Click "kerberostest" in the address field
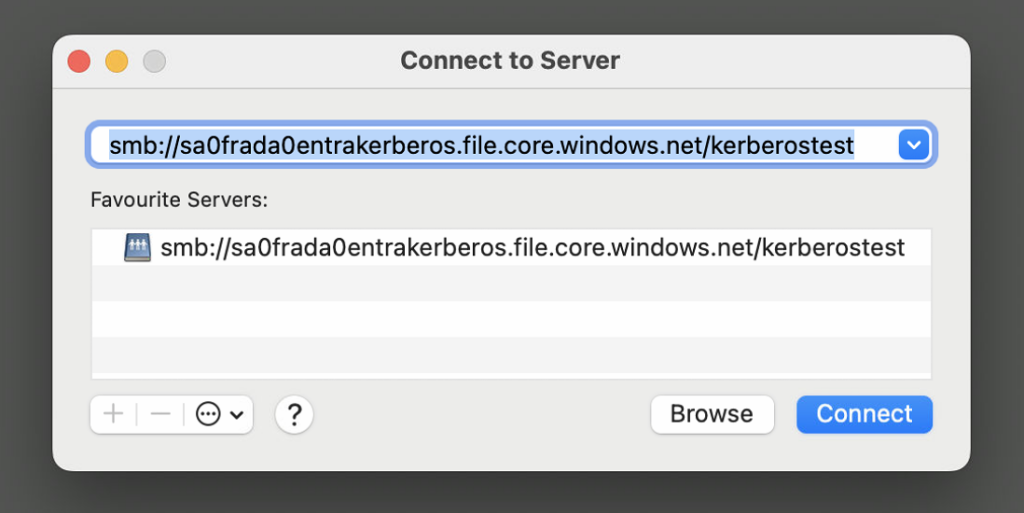The height and width of the screenshot is (513, 1024). coord(786,146)
